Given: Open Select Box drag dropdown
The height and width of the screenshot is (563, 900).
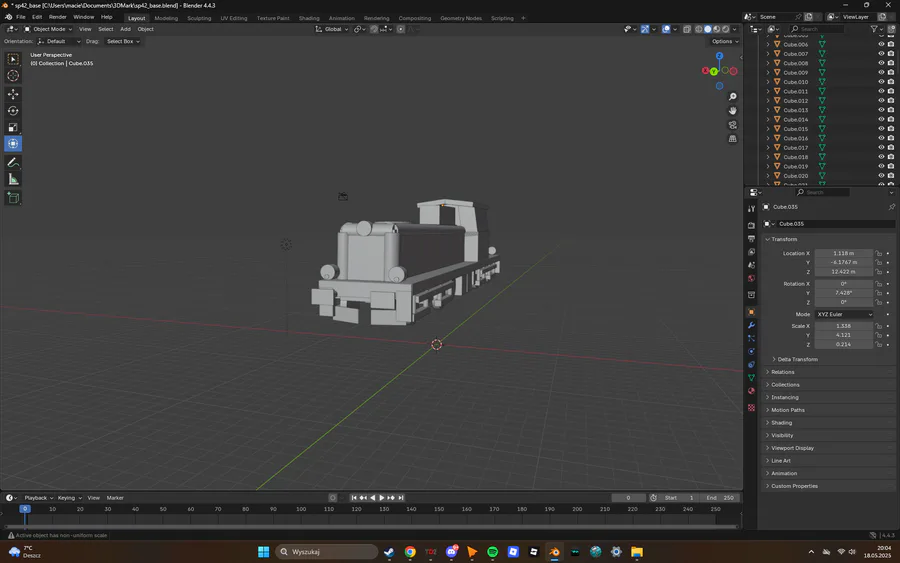Looking at the screenshot, I should pos(123,41).
